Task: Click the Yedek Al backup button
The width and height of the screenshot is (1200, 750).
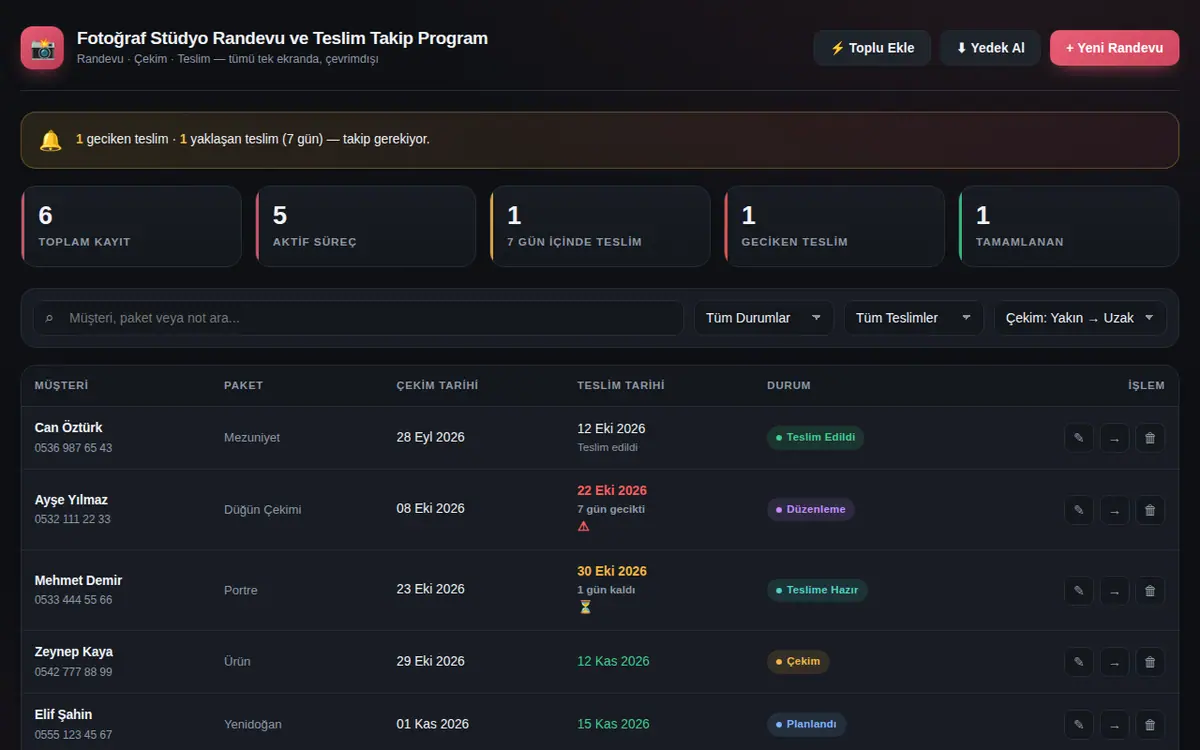Action: (x=990, y=48)
